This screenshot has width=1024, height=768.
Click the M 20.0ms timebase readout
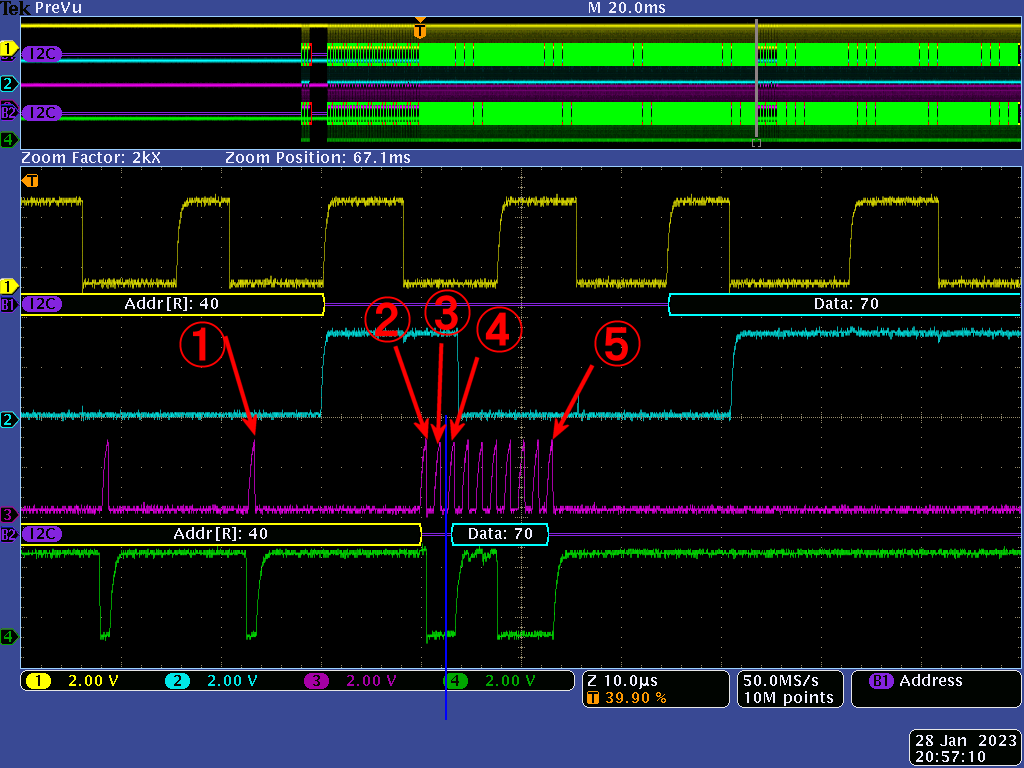pyautogui.click(x=627, y=8)
